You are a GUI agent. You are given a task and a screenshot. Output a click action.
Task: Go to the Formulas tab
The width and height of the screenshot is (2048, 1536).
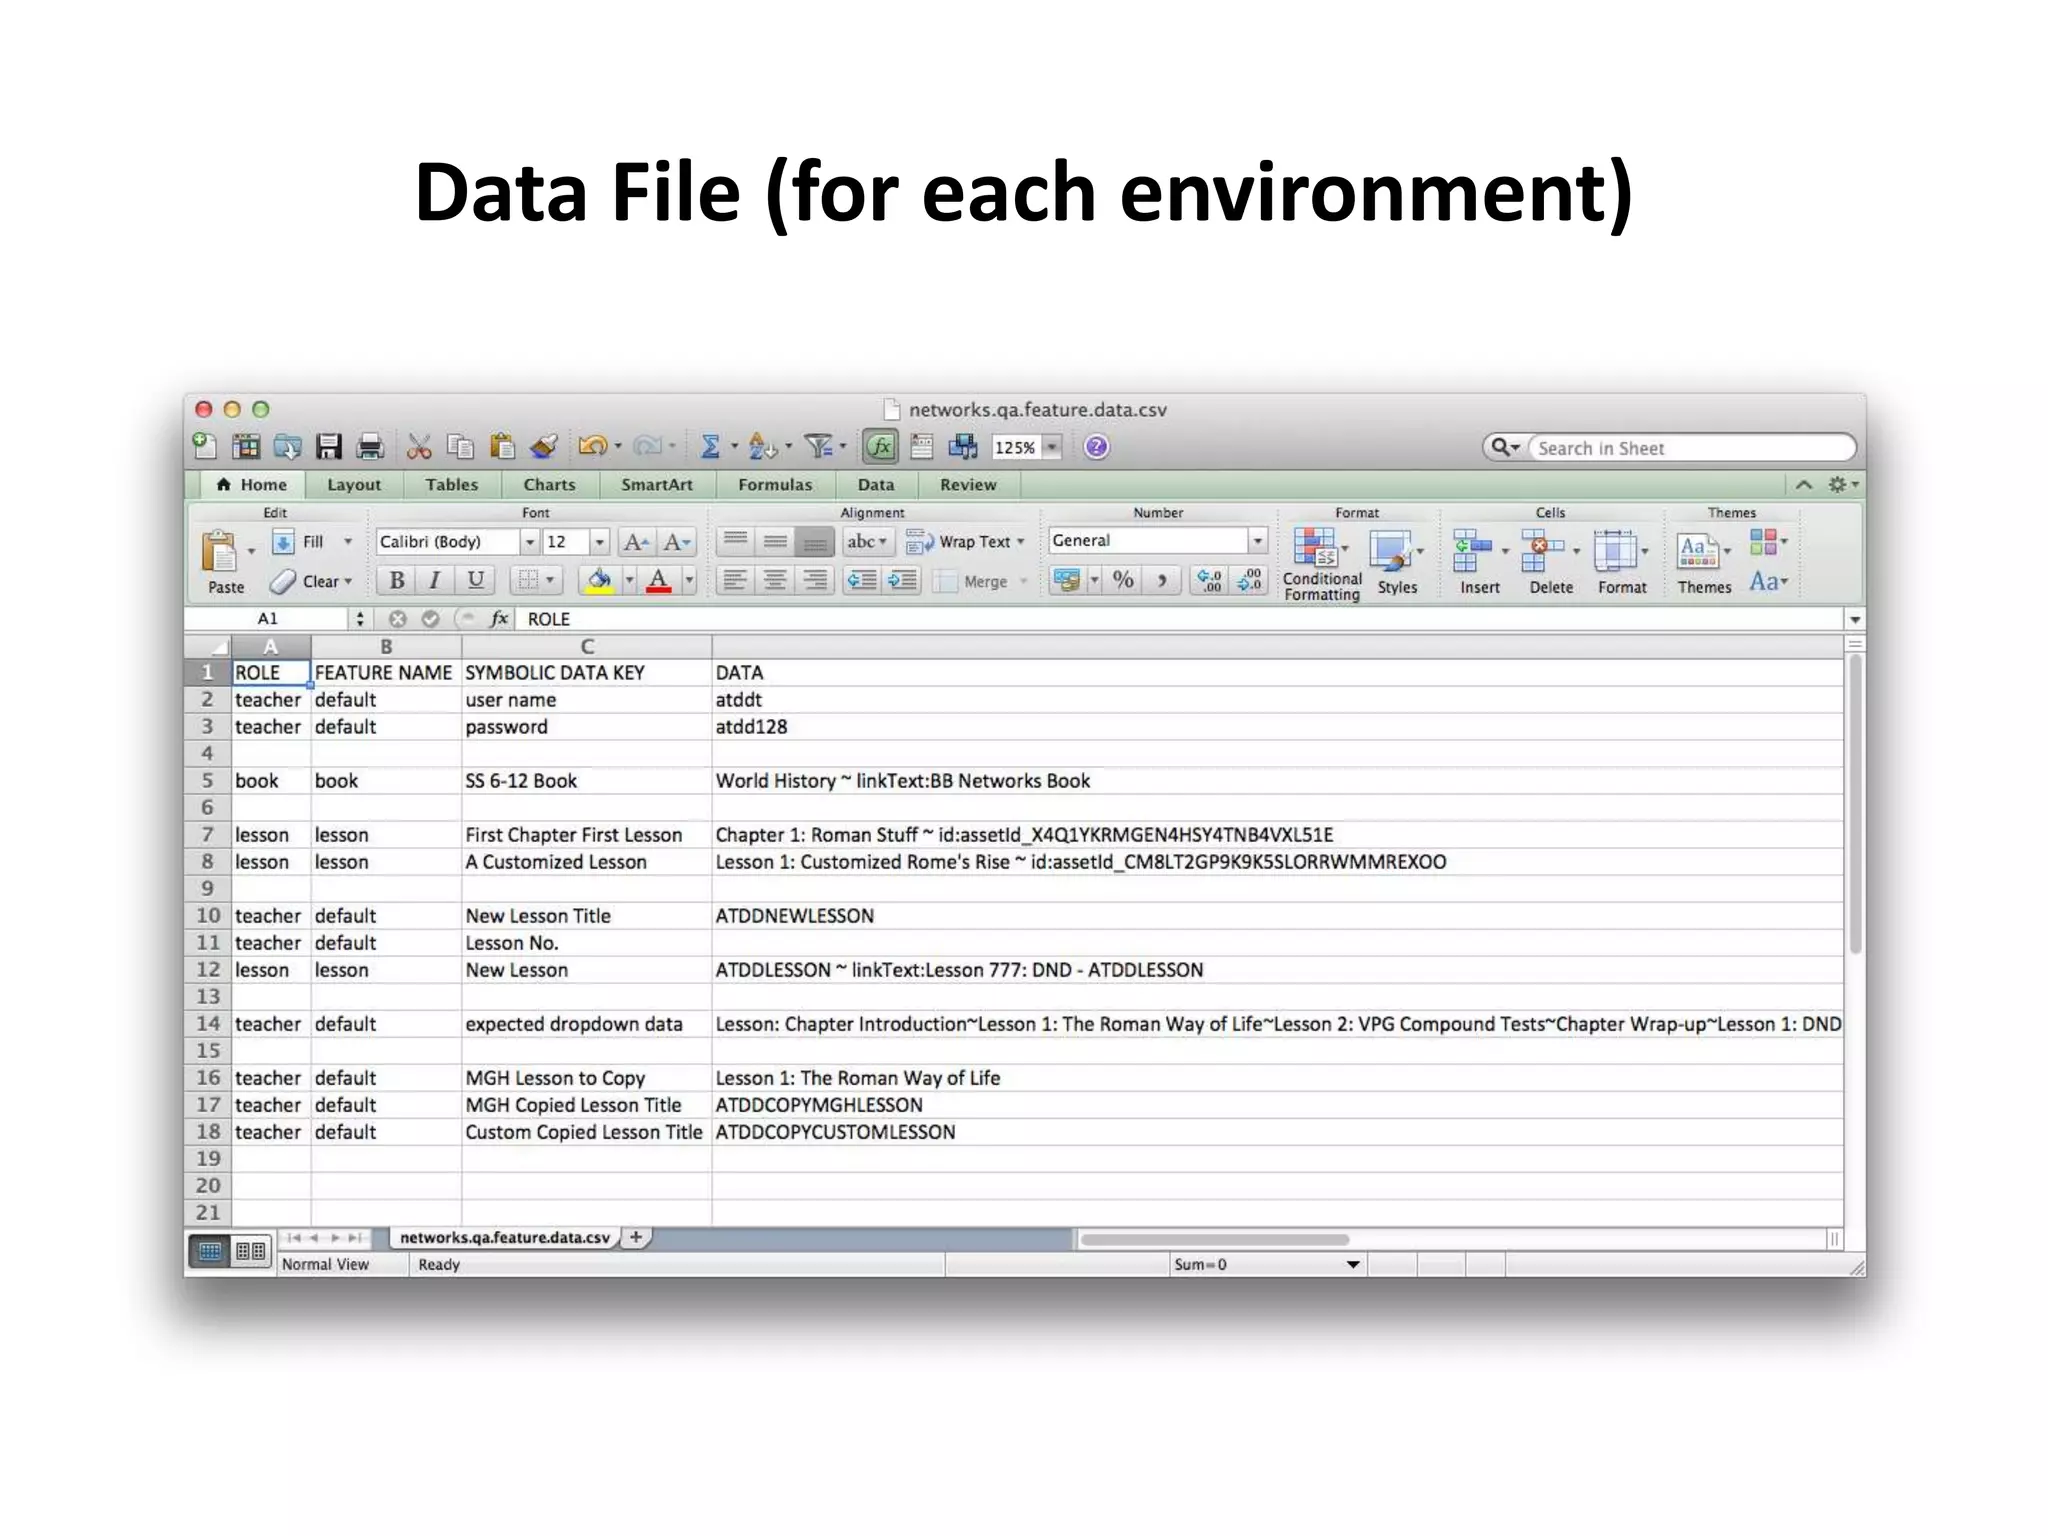[775, 485]
